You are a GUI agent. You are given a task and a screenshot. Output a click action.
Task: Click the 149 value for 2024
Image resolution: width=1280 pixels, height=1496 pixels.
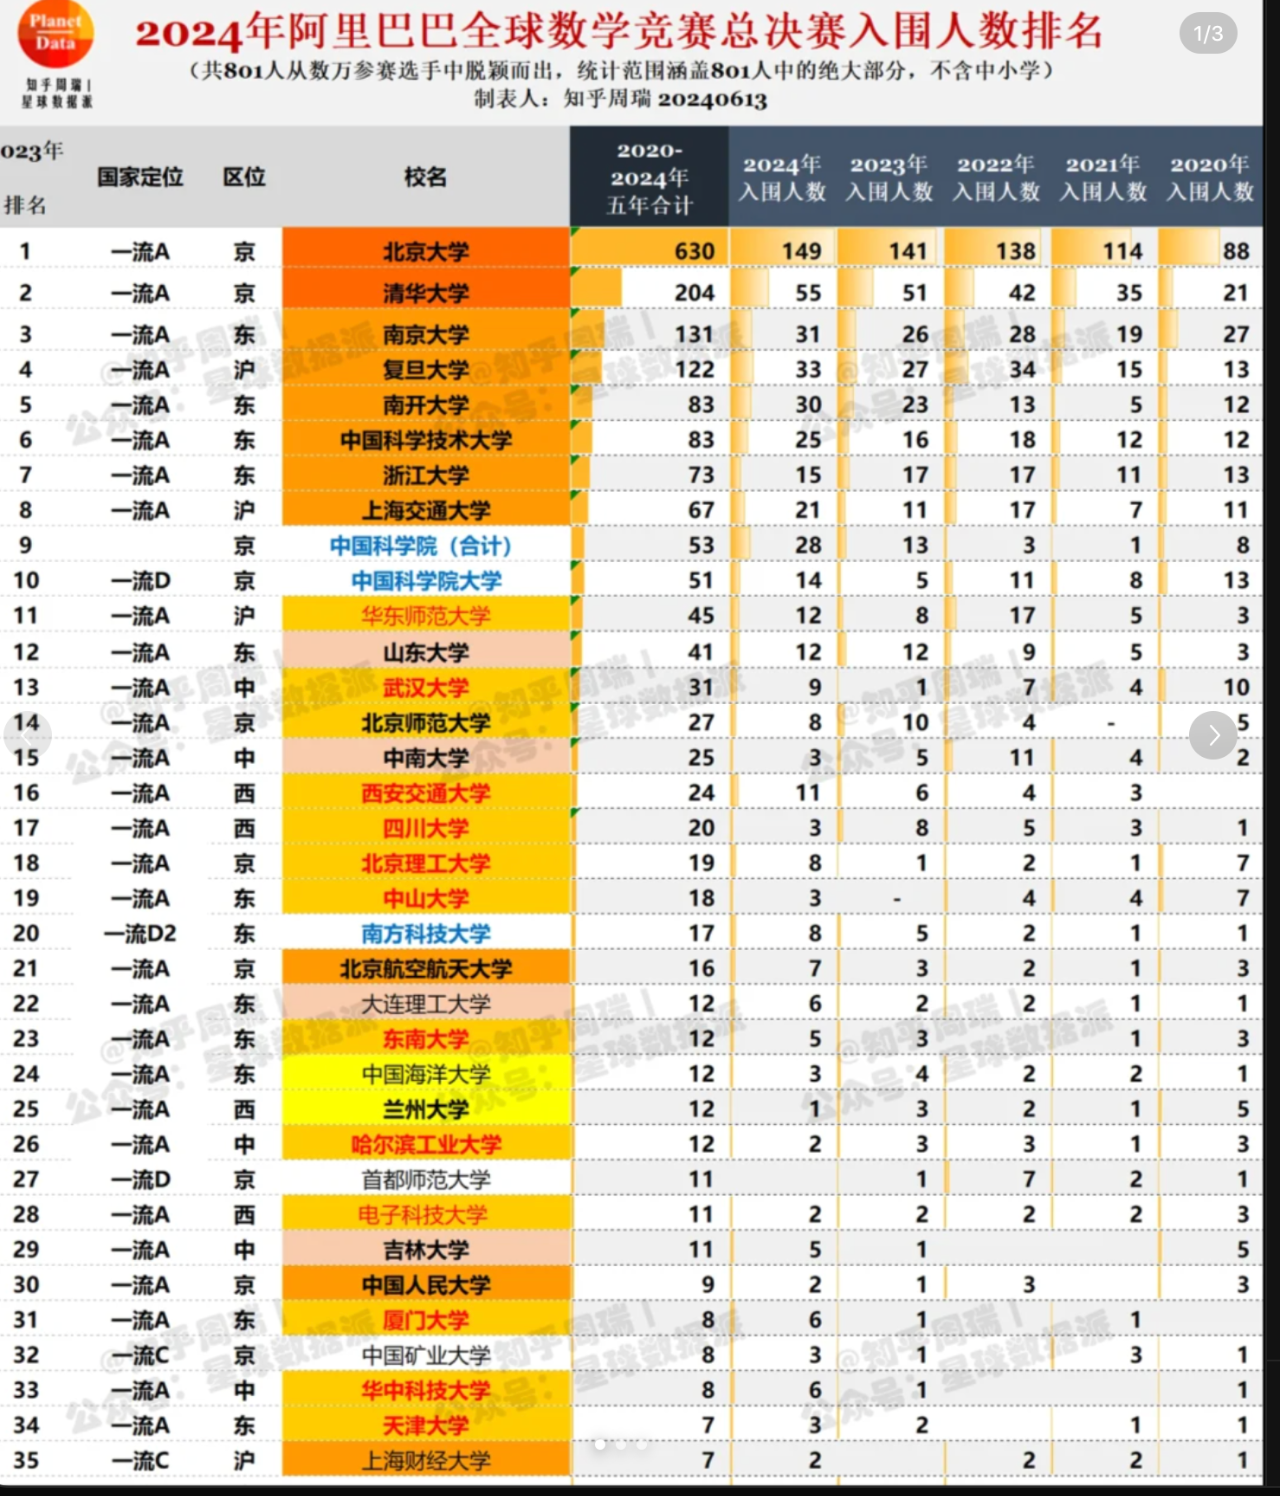click(x=802, y=251)
